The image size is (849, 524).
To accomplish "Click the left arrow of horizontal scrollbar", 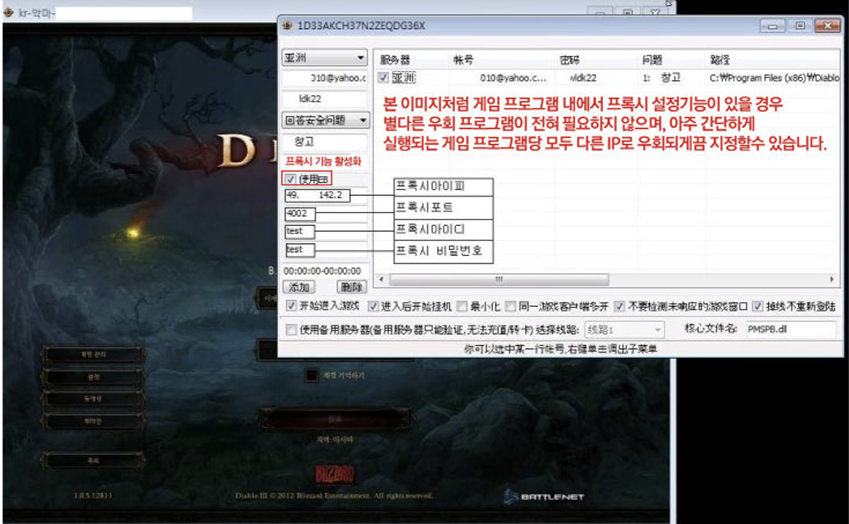I will click(382, 279).
